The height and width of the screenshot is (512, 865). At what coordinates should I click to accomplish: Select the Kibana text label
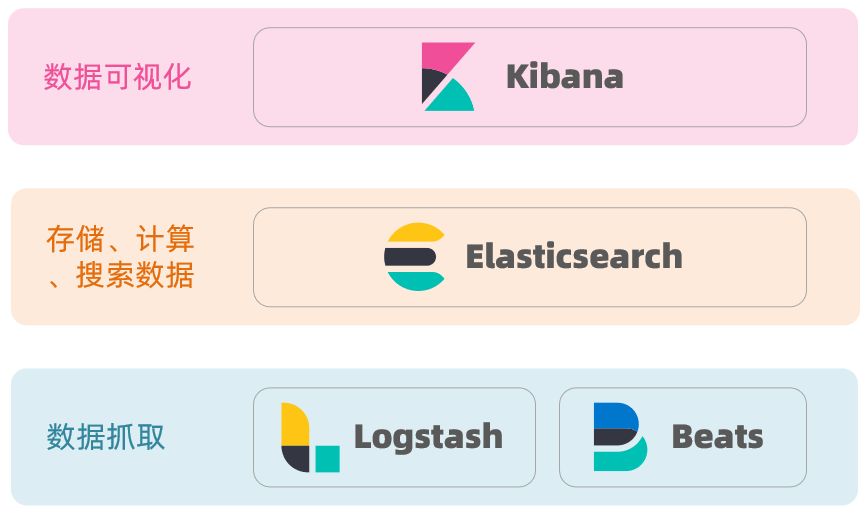click(564, 77)
